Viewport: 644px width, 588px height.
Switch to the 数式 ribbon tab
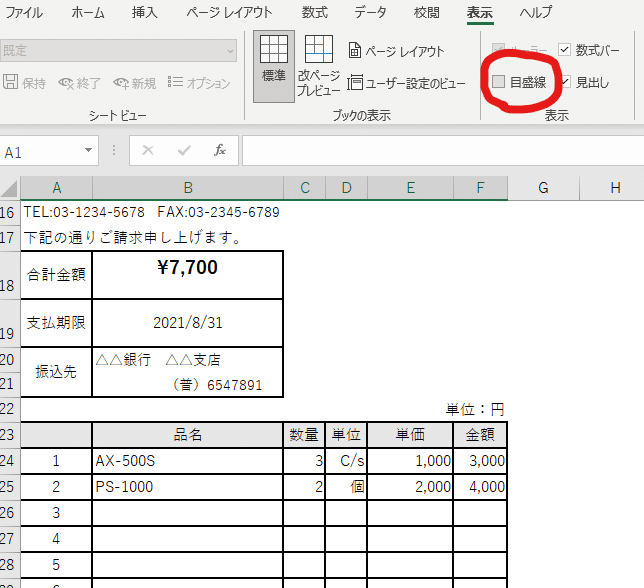315,12
